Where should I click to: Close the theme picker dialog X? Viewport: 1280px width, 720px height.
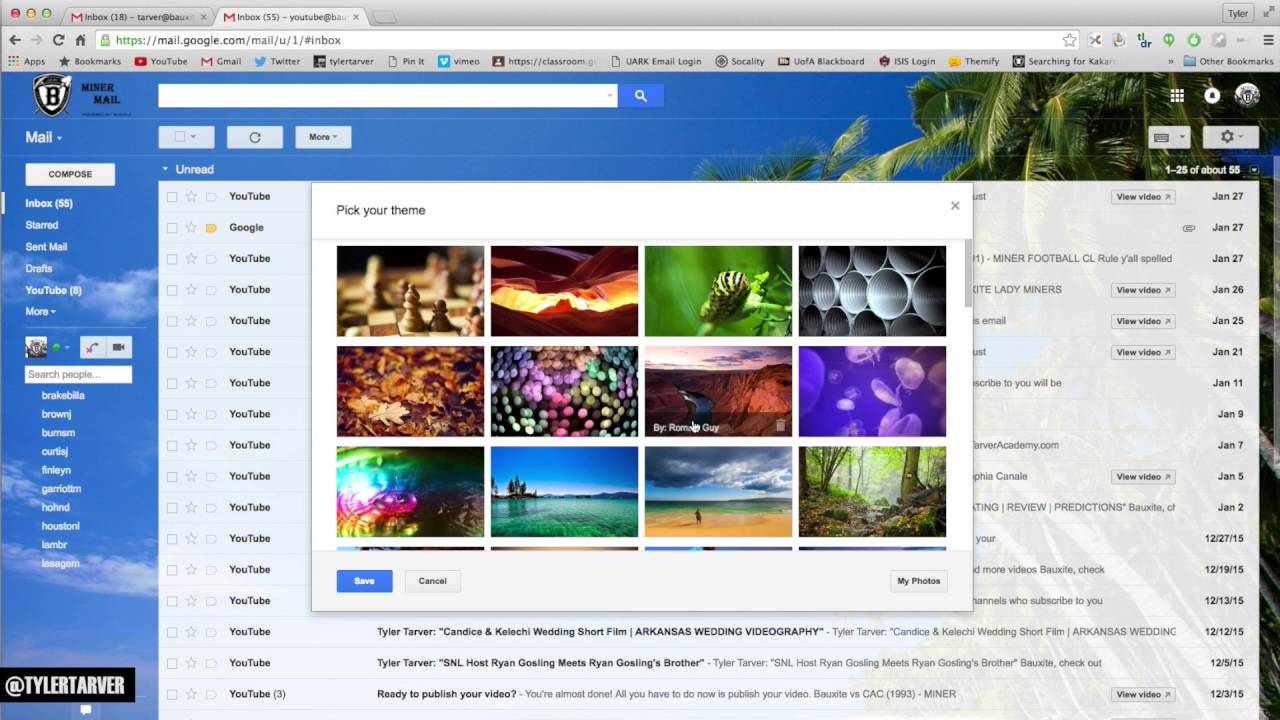955,206
